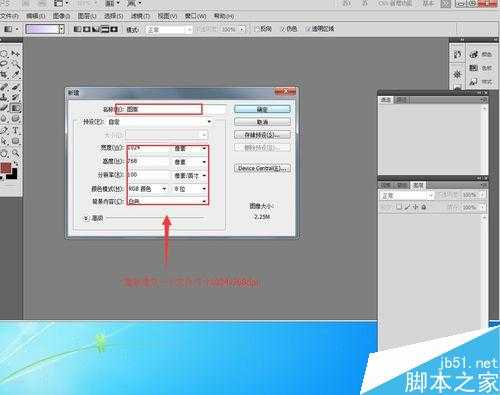Select the Eyedropper tool
The image size is (500, 395).
coord(16,75)
